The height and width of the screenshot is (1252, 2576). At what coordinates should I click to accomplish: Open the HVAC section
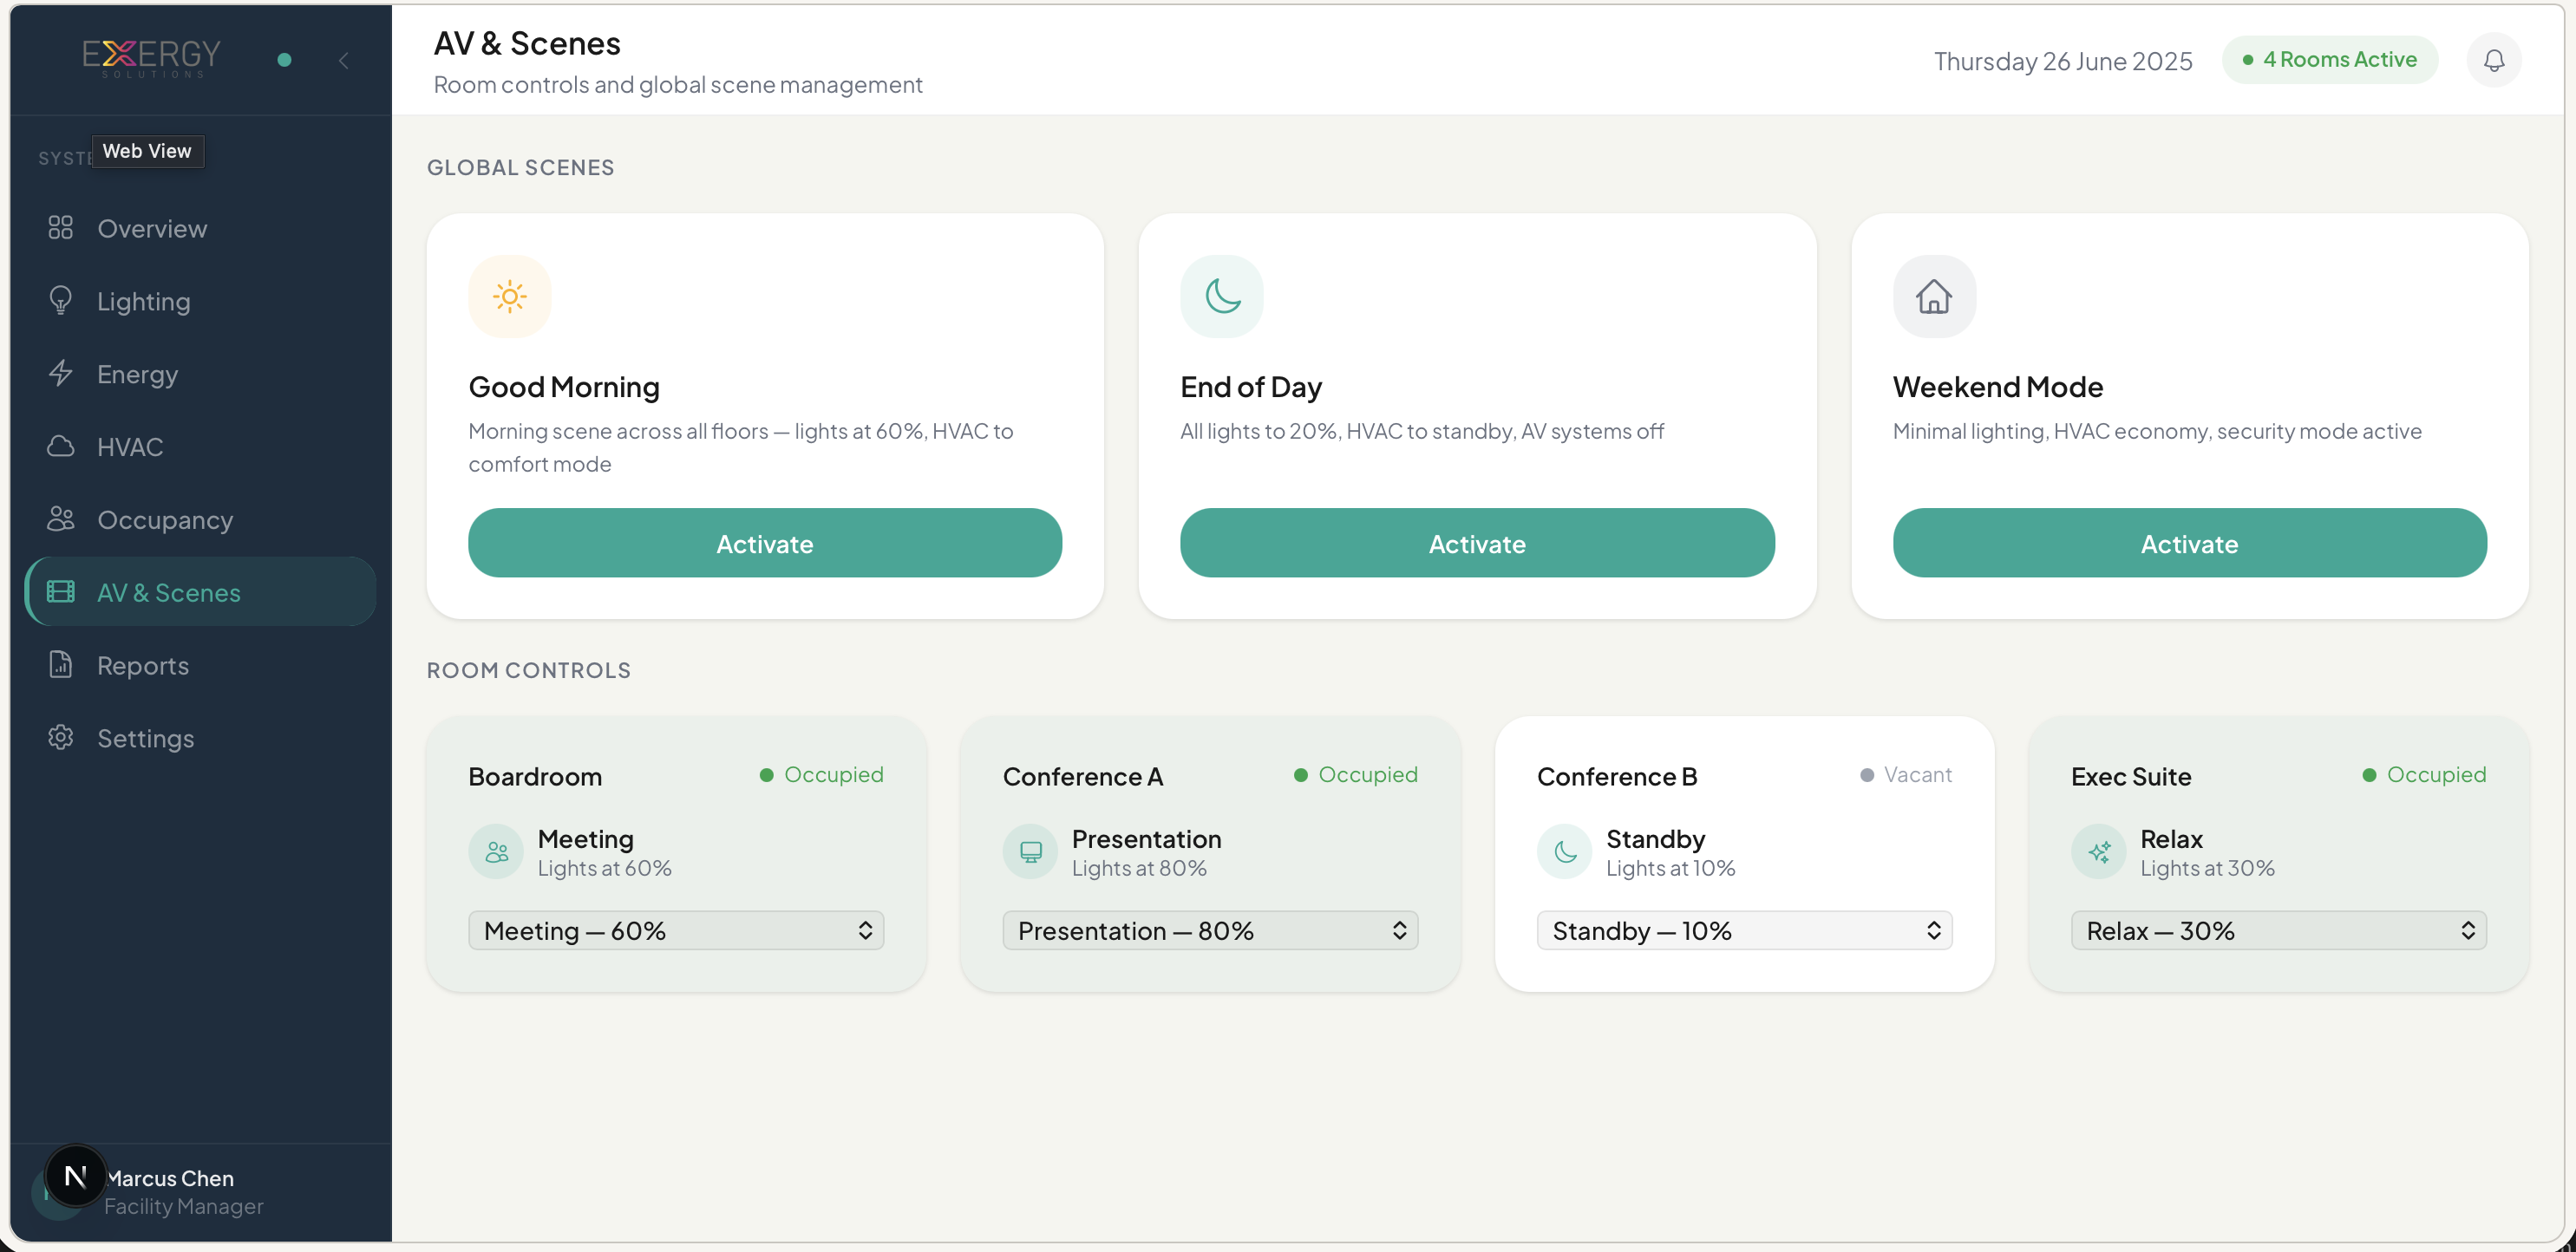point(200,446)
